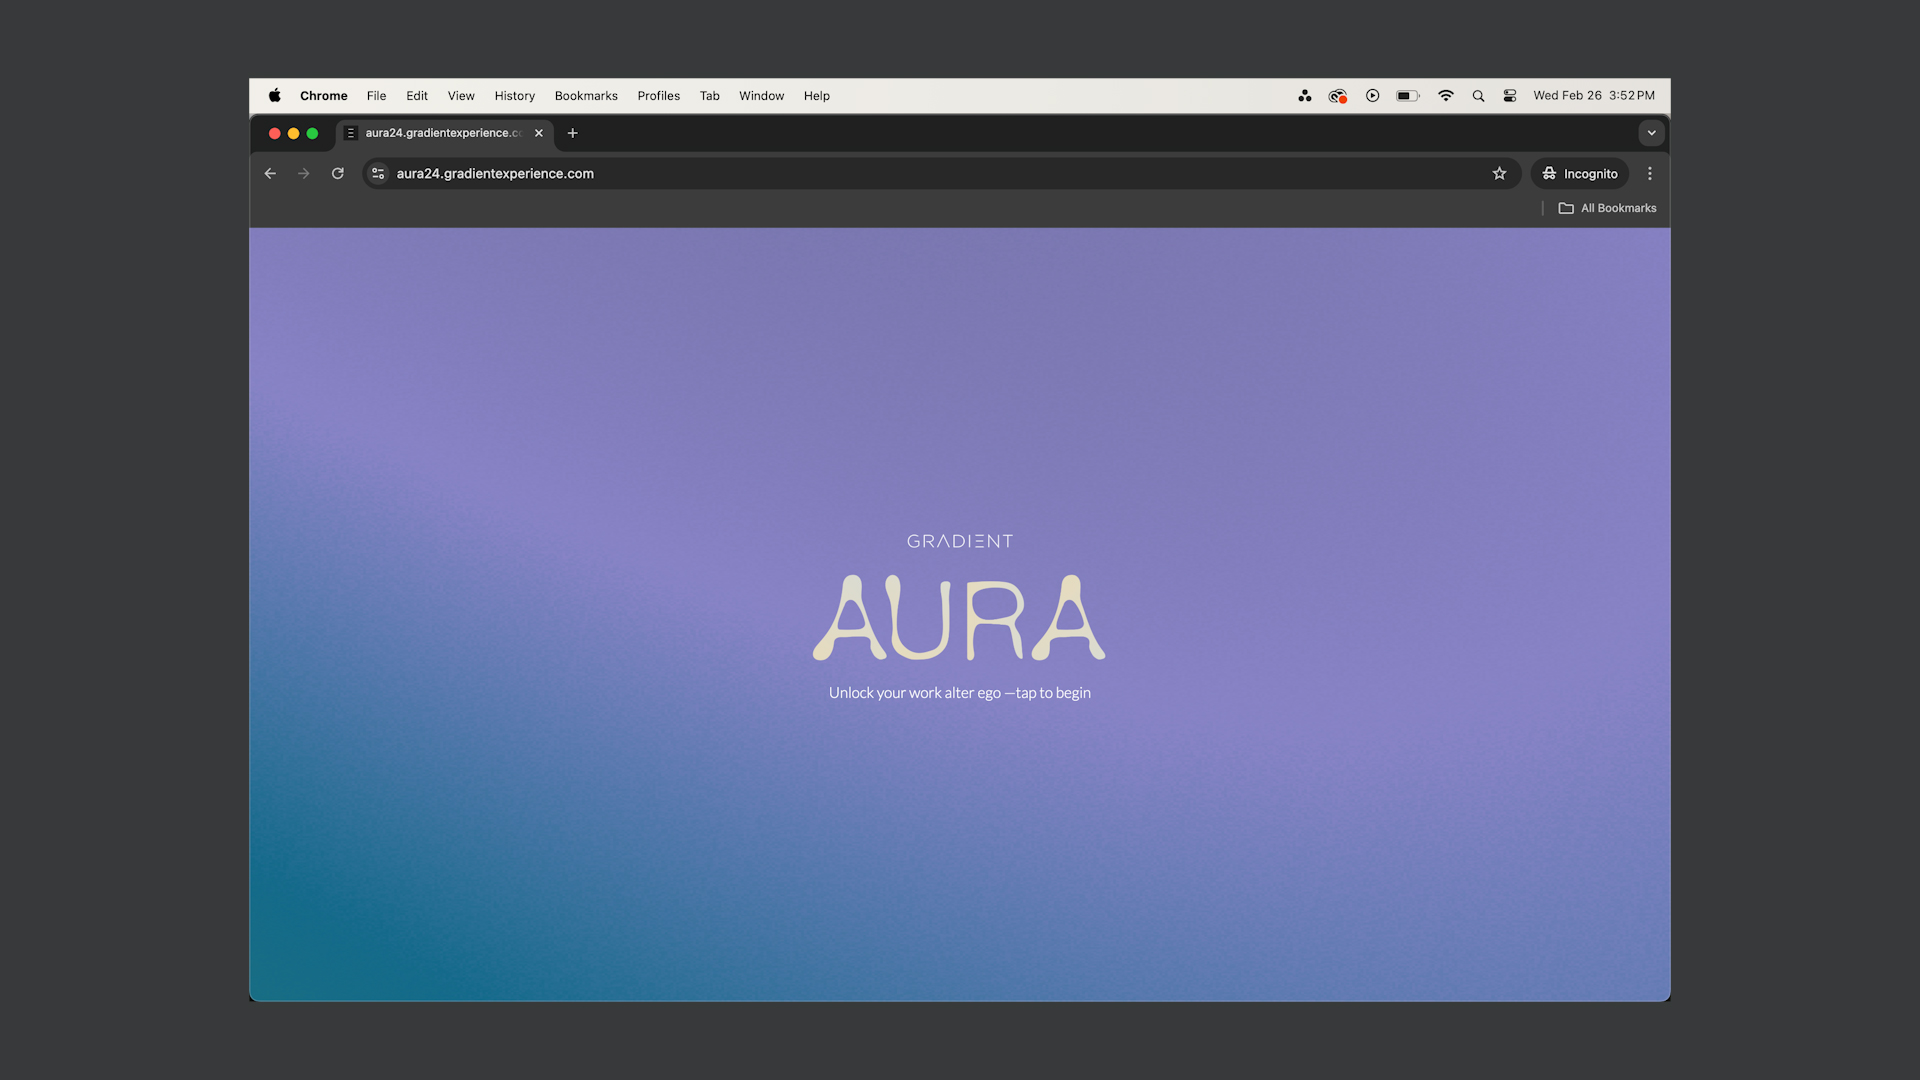The width and height of the screenshot is (1920, 1080).
Task: Open the Profiles menu
Action: click(659, 96)
